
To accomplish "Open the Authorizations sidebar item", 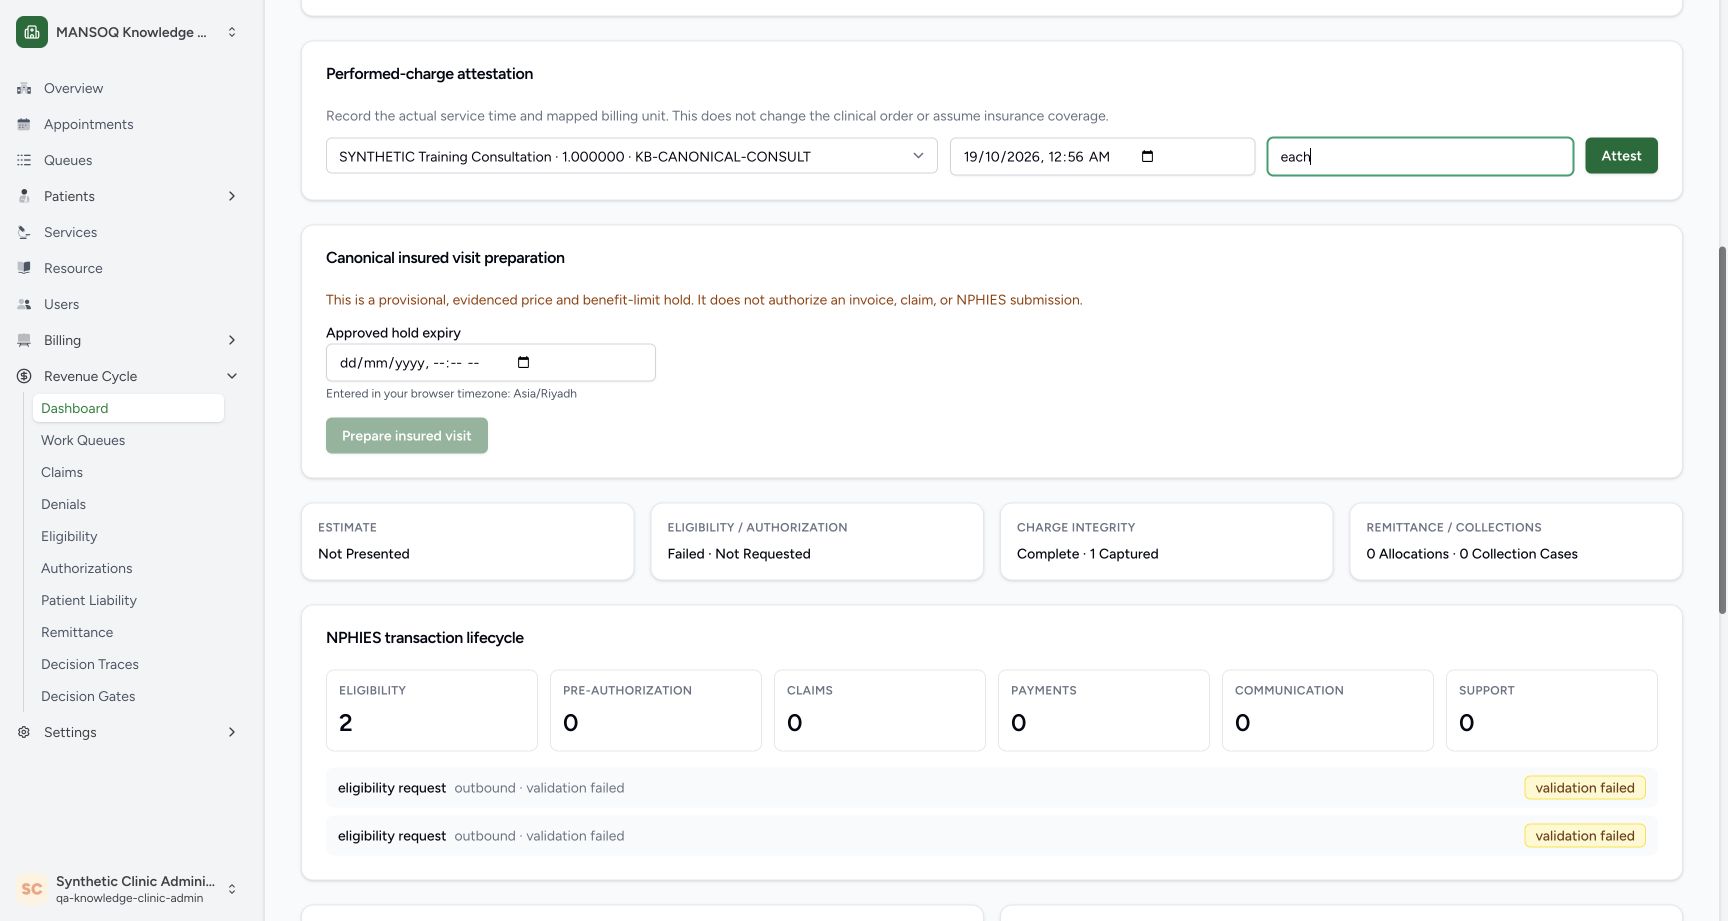I will [x=86, y=568].
